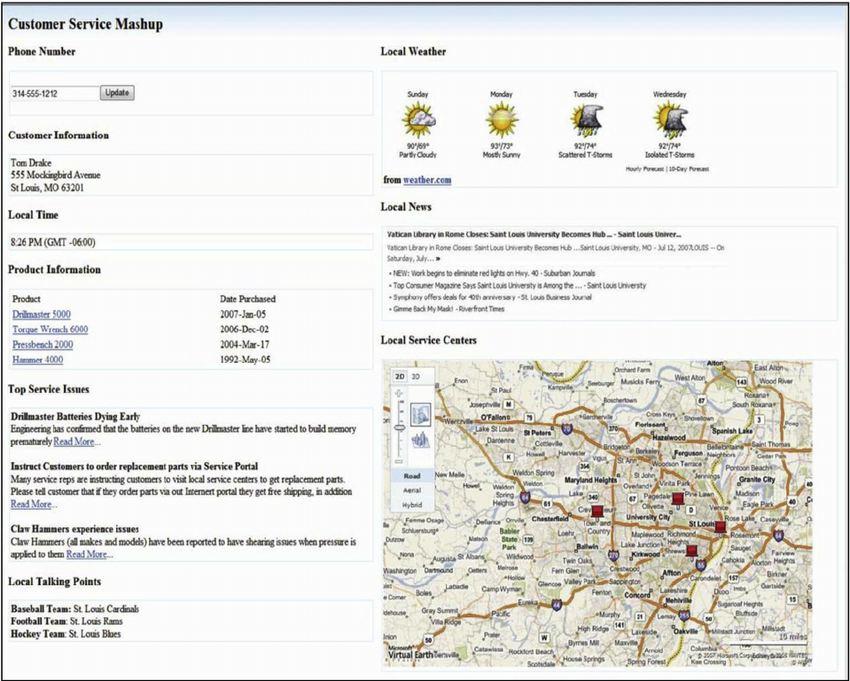Select the red pin at St Louis downtown

coord(720,526)
